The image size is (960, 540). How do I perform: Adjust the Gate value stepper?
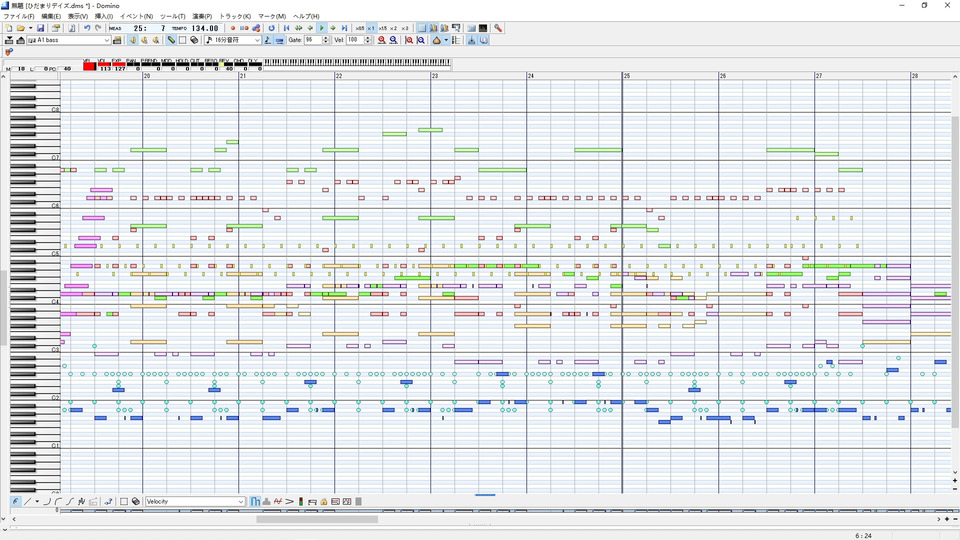click(x=326, y=40)
